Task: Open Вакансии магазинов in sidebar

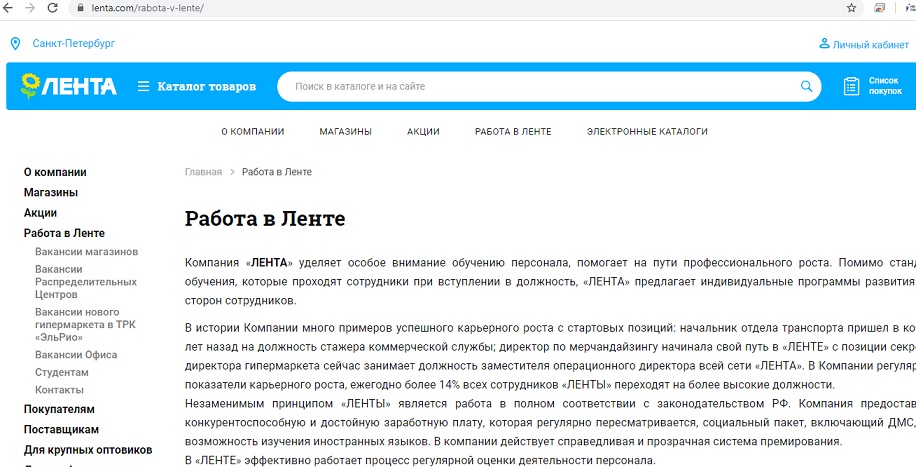Action: (86, 252)
